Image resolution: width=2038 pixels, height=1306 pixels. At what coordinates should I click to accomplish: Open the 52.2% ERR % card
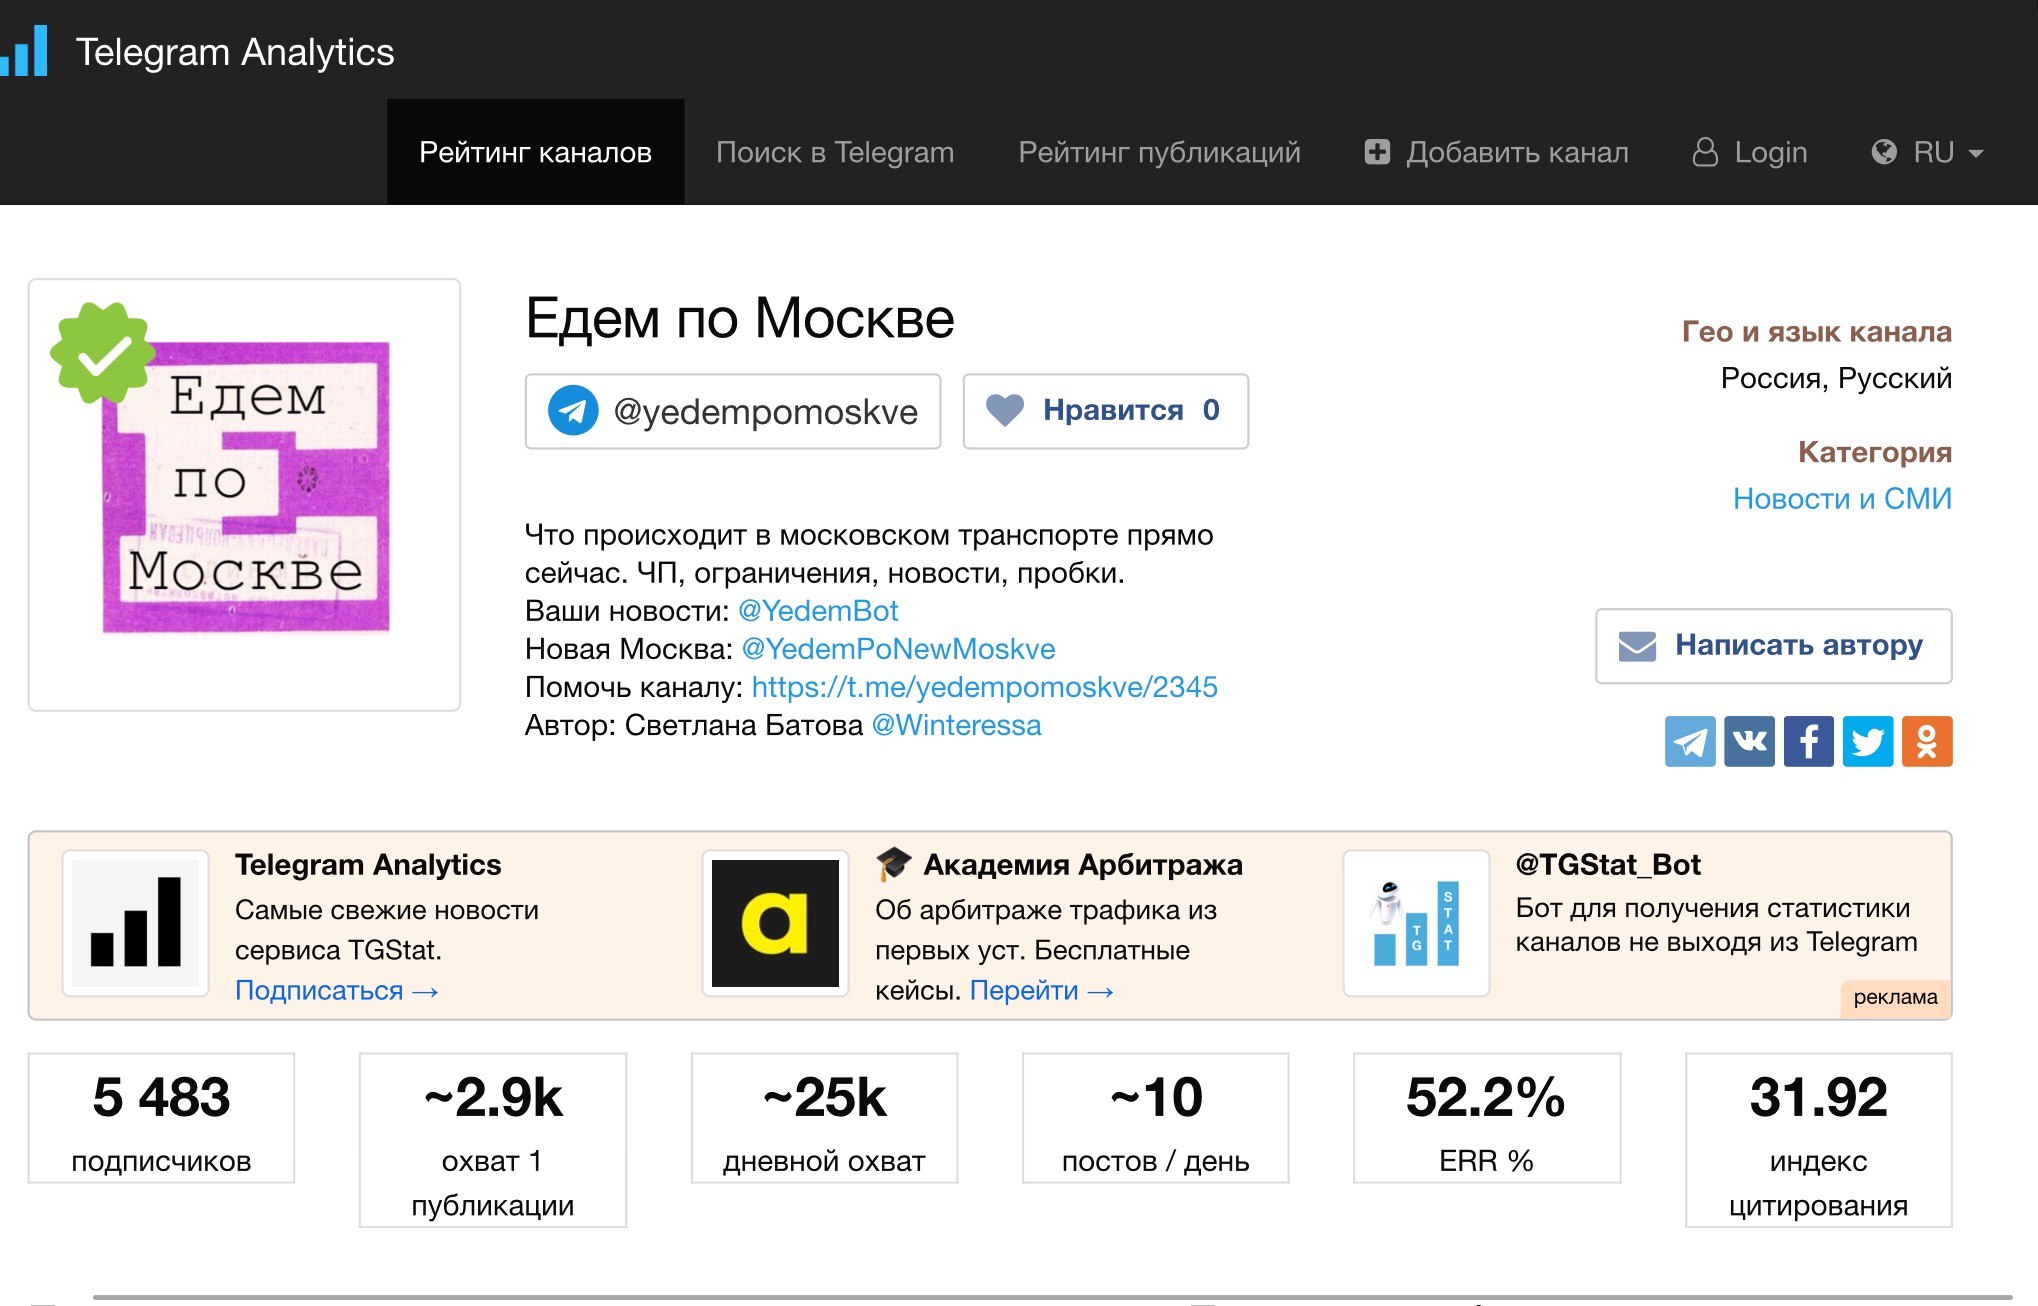[x=1487, y=1118]
